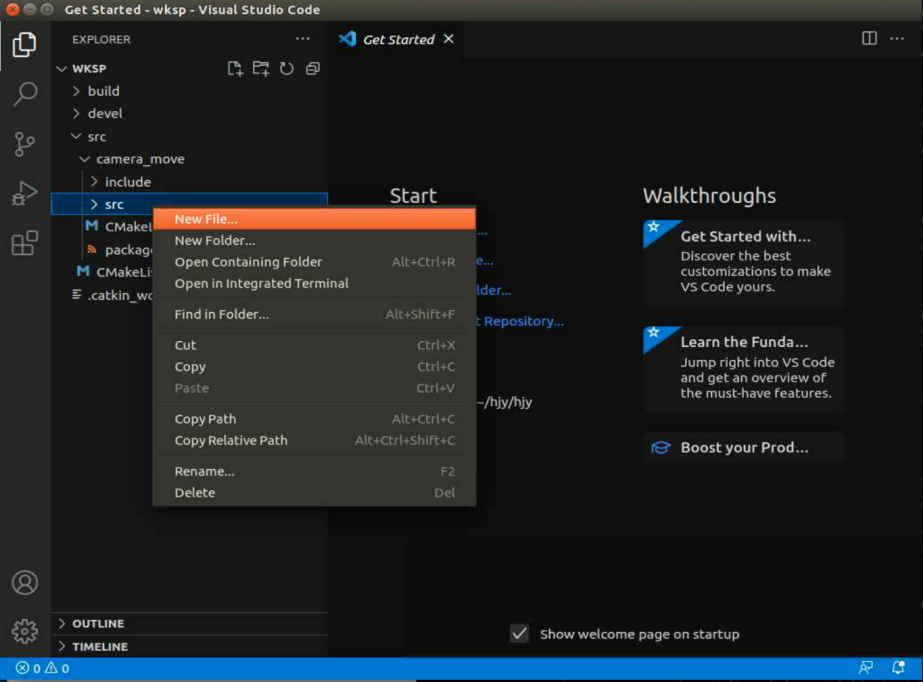Collapse all folders in Explorer icon
This screenshot has width=923, height=682.
click(x=313, y=69)
